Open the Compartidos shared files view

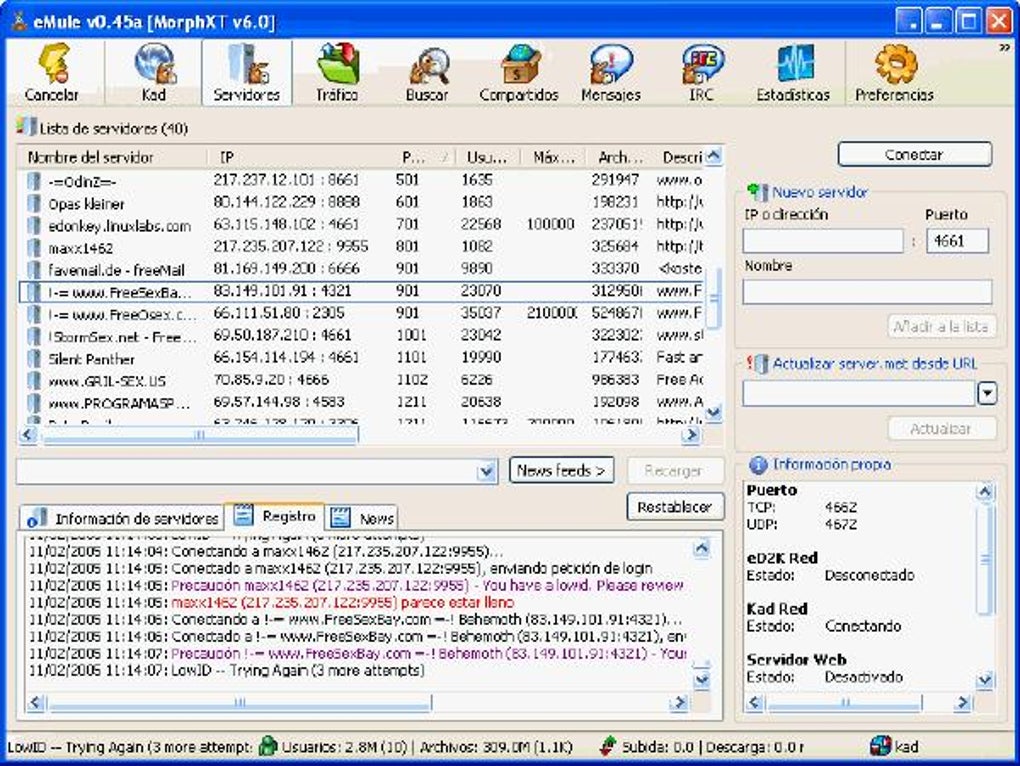(518, 72)
